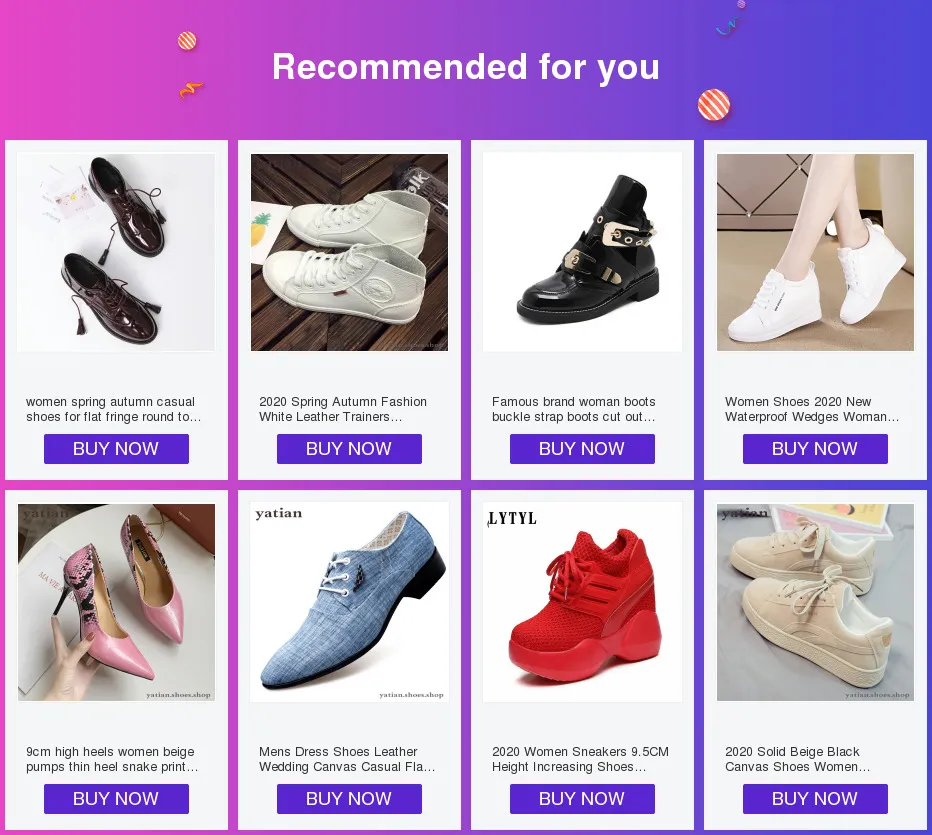Click the 'Recommended for you' heading
Viewport: 932px width, 835px height.
(x=466, y=67)
